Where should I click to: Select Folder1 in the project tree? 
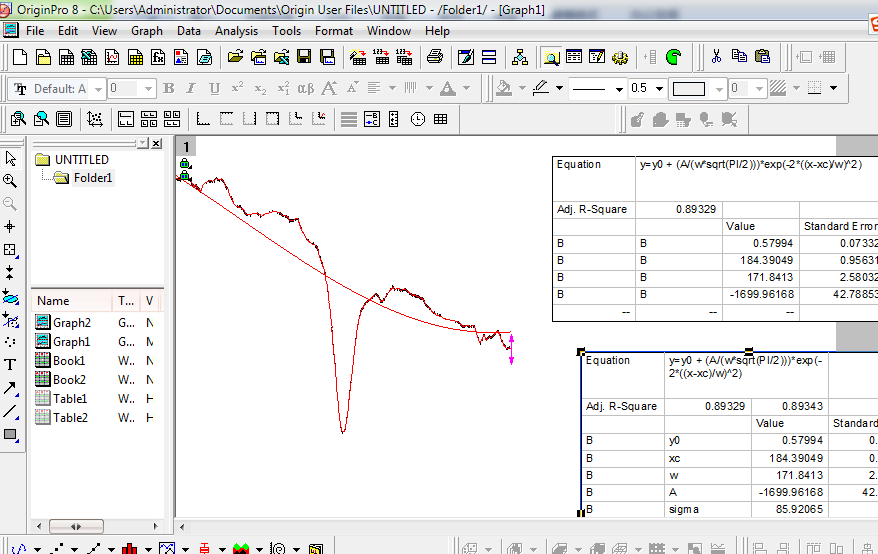click(x=93, y=178)
